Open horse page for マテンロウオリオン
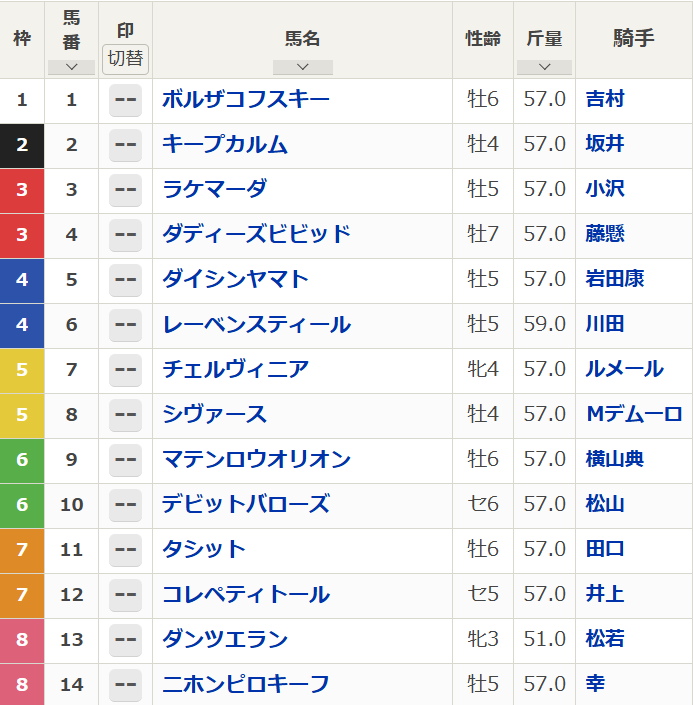This screenshot has height=705, width=693. 256,459
